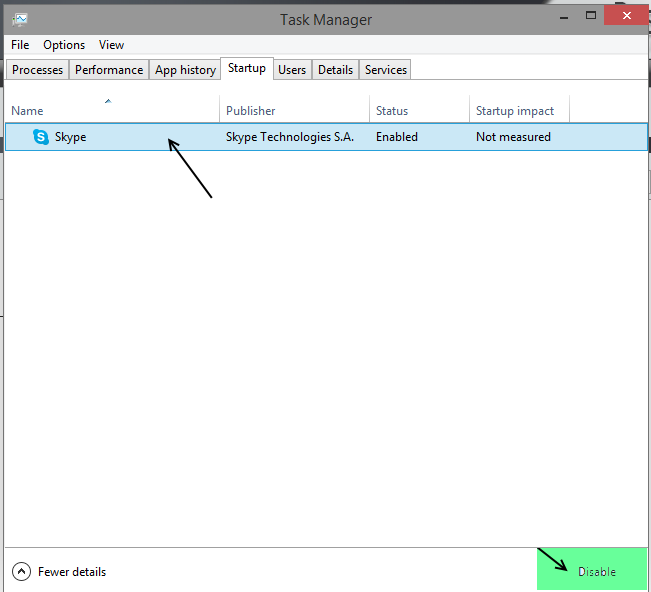The image size is (651, 592).
Task: Open the Options menu
Action: (64, 45)
